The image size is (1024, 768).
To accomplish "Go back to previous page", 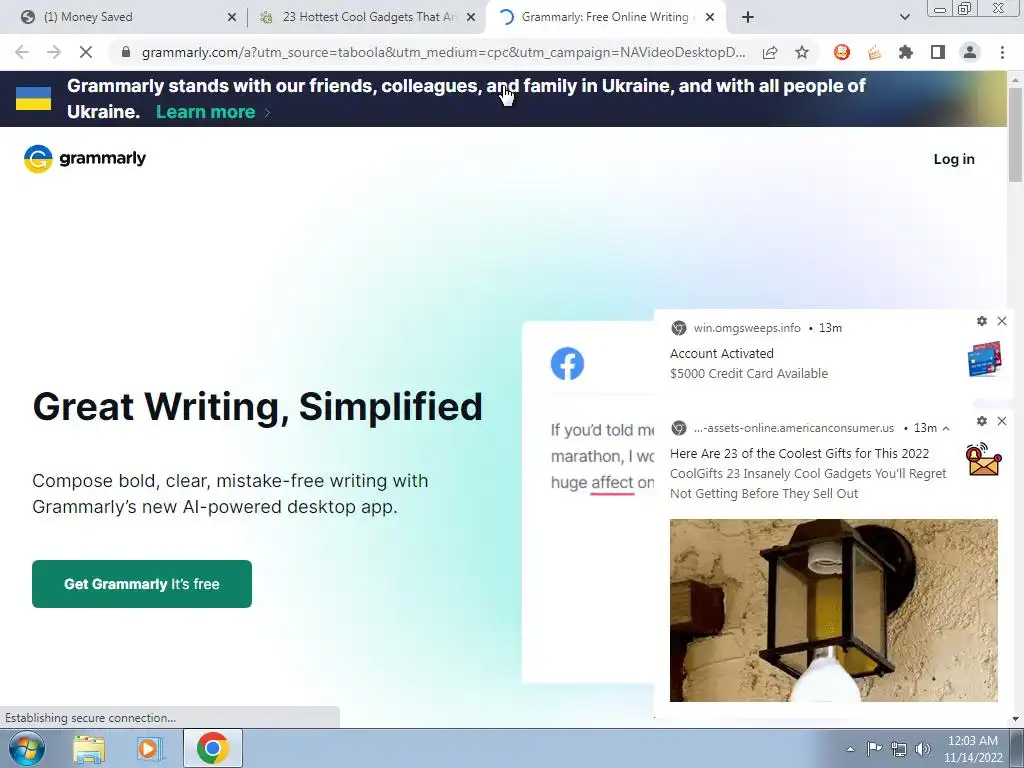I will 22,52.
